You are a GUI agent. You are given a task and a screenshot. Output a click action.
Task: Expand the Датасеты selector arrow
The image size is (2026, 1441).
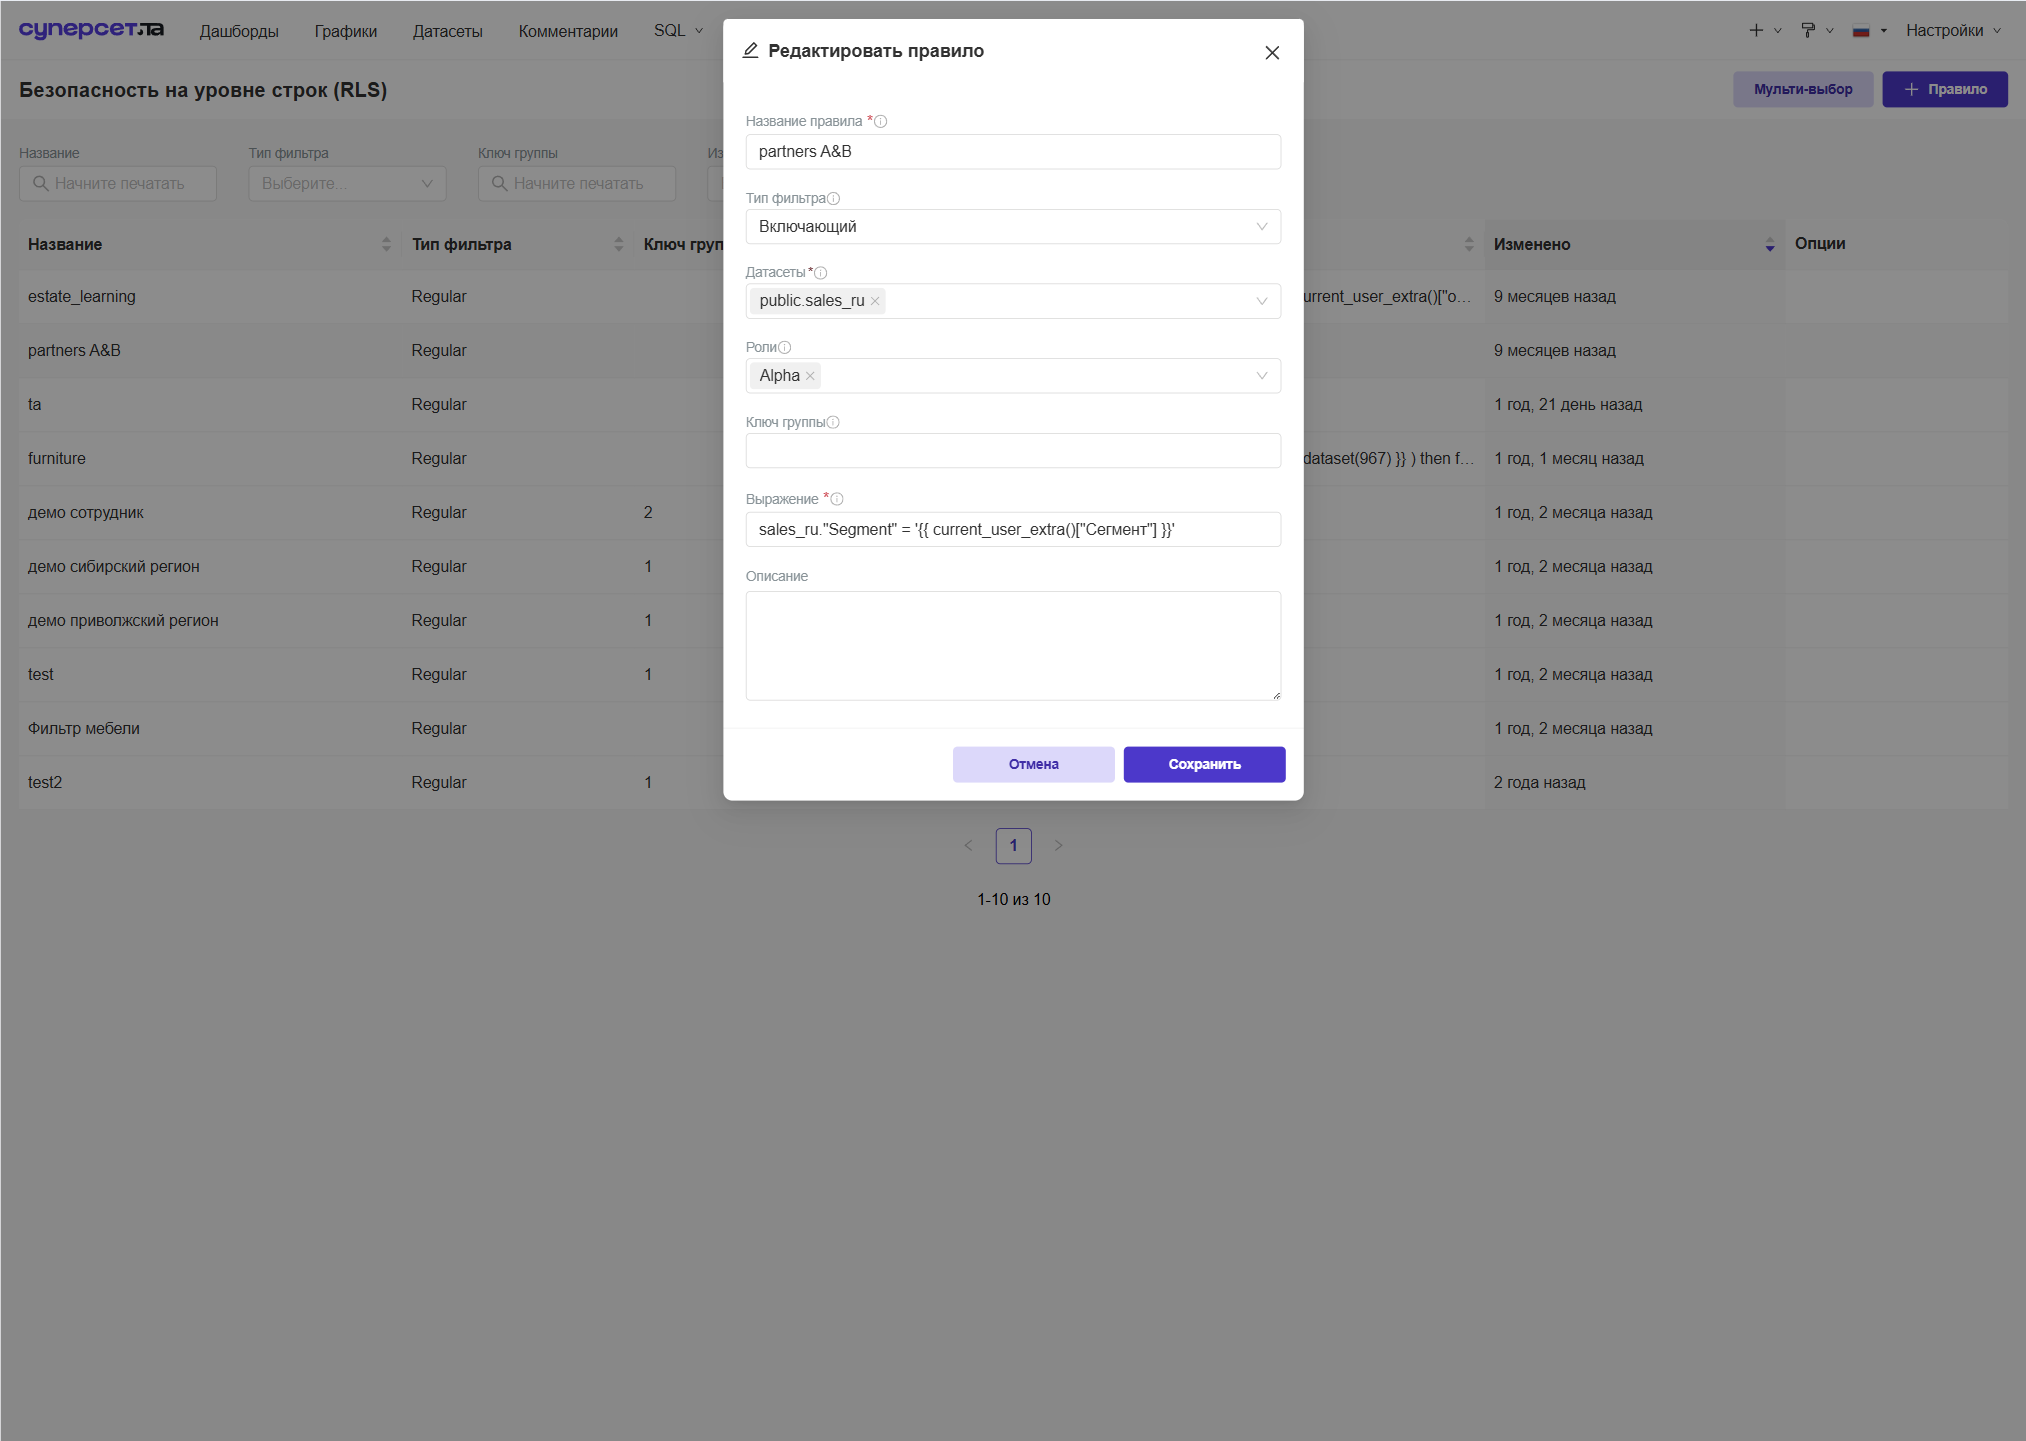pos(1262,301)
